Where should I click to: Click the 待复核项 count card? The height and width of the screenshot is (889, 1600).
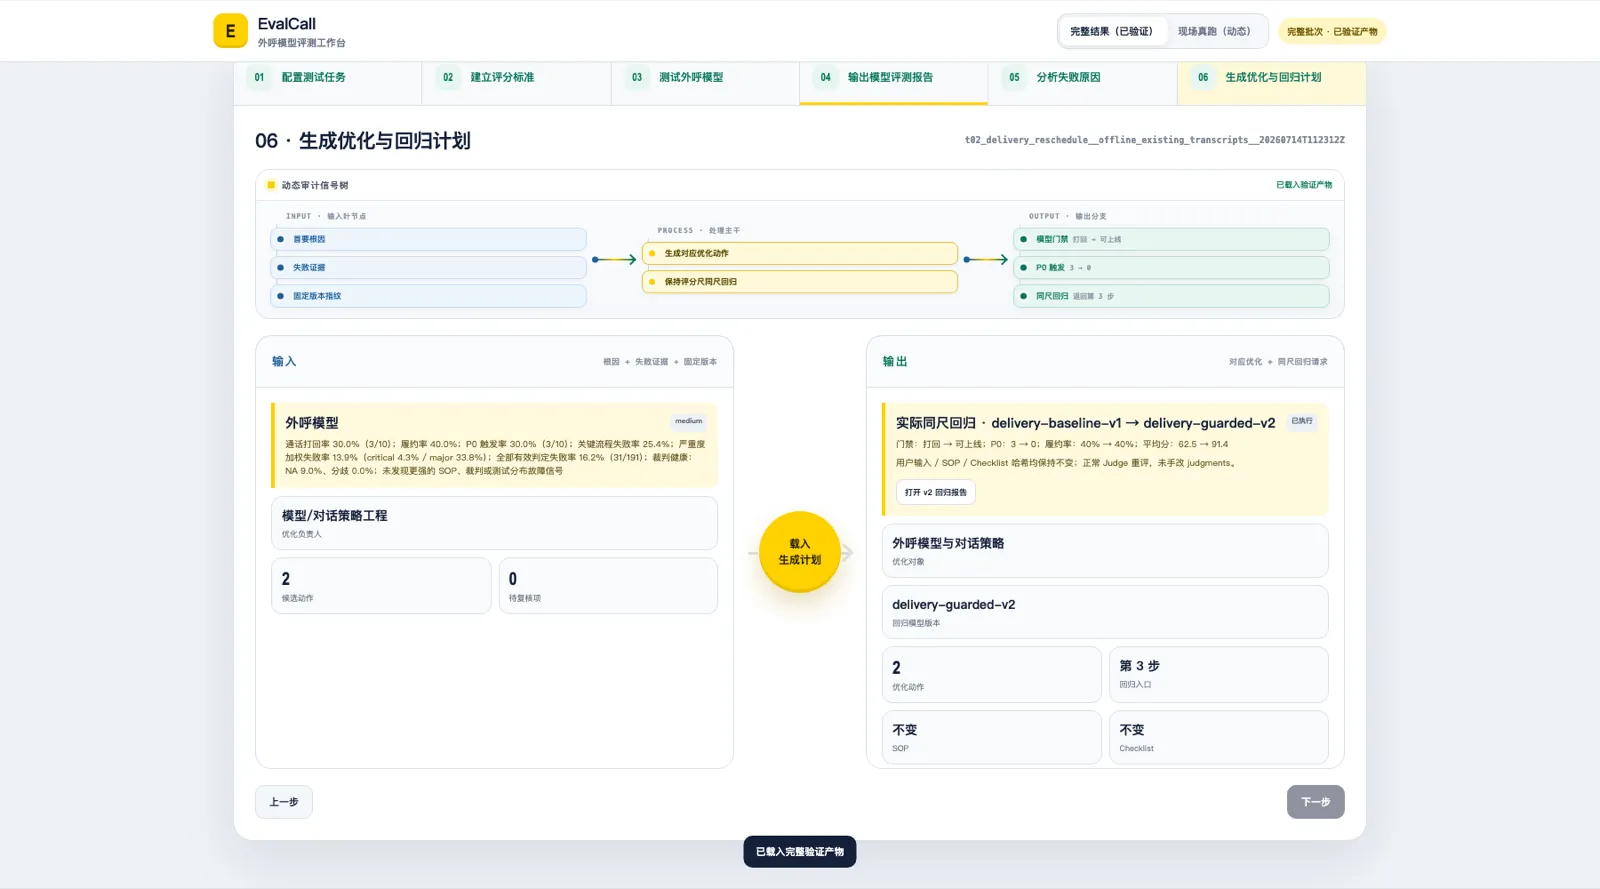(x=608, y=586)
